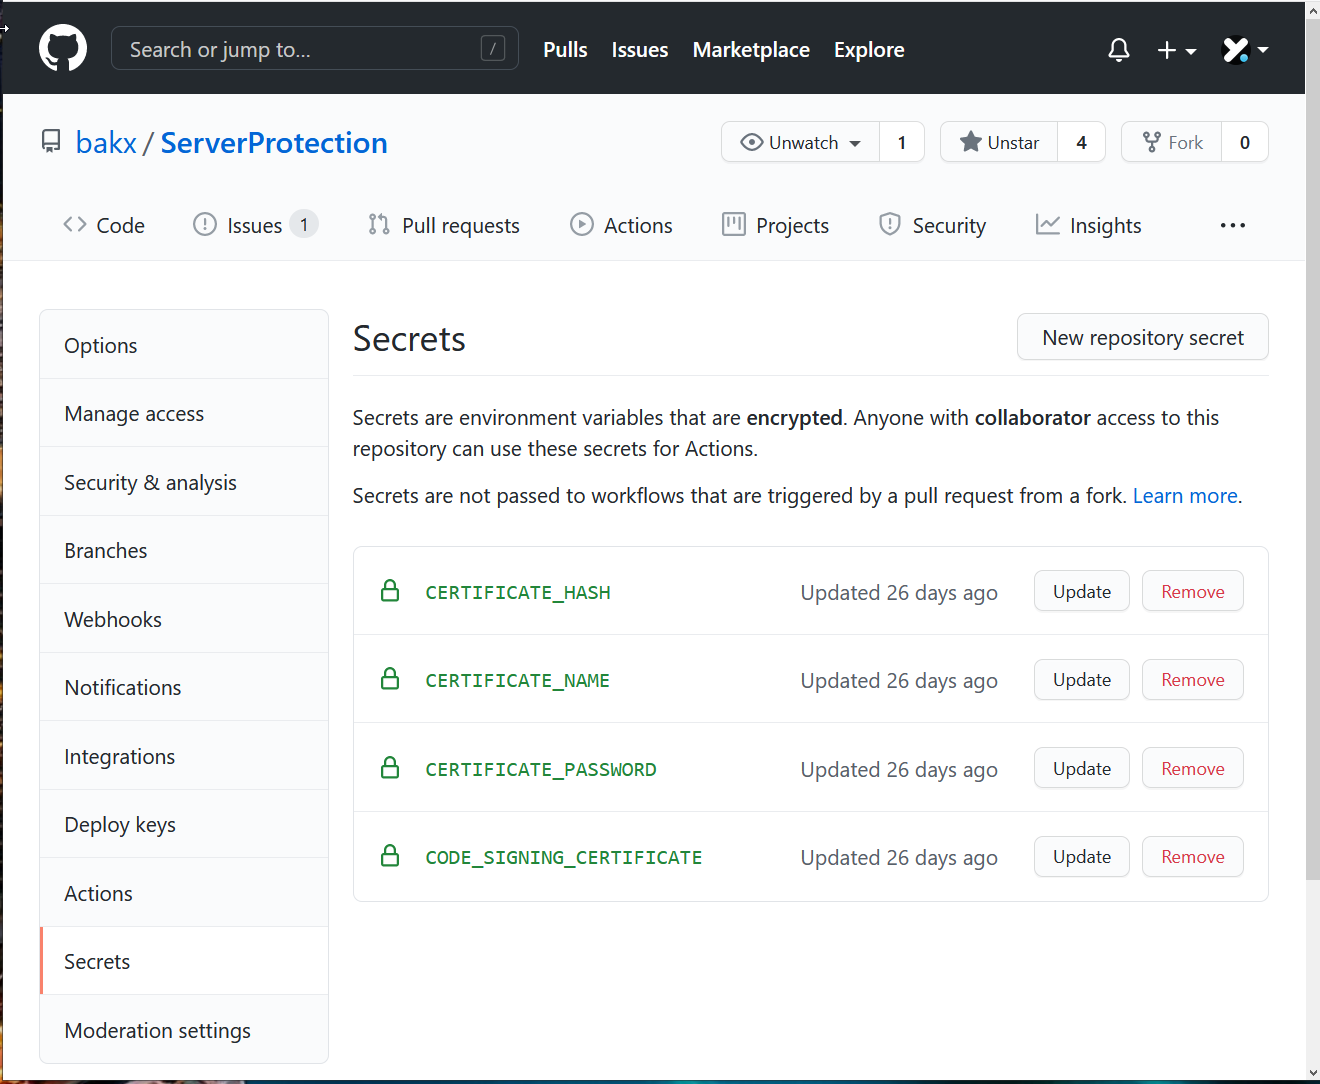The width and height of the screenshot is (1320, 1084).
Task: Click New repository secret button
Action: [1143, 337]
